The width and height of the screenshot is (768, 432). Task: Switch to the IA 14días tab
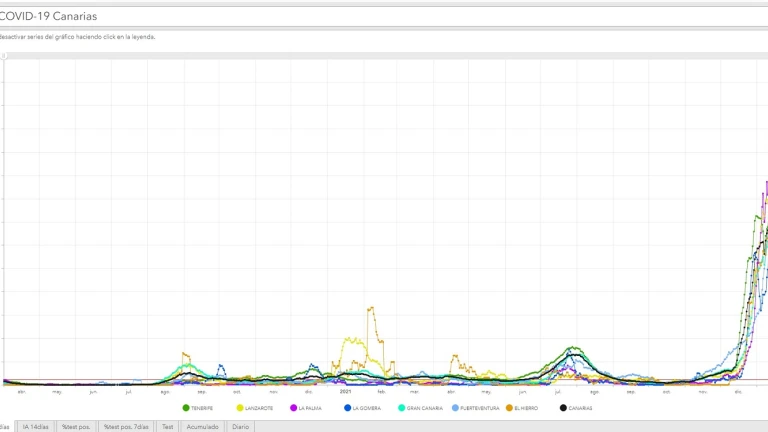[x=36, y=427]
